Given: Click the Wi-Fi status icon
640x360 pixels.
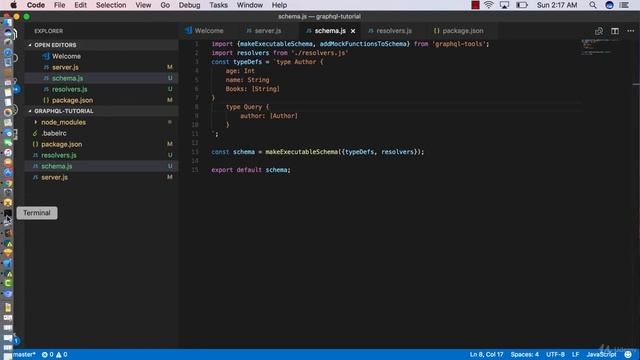Looking at the screenshot, I should 489,5.
